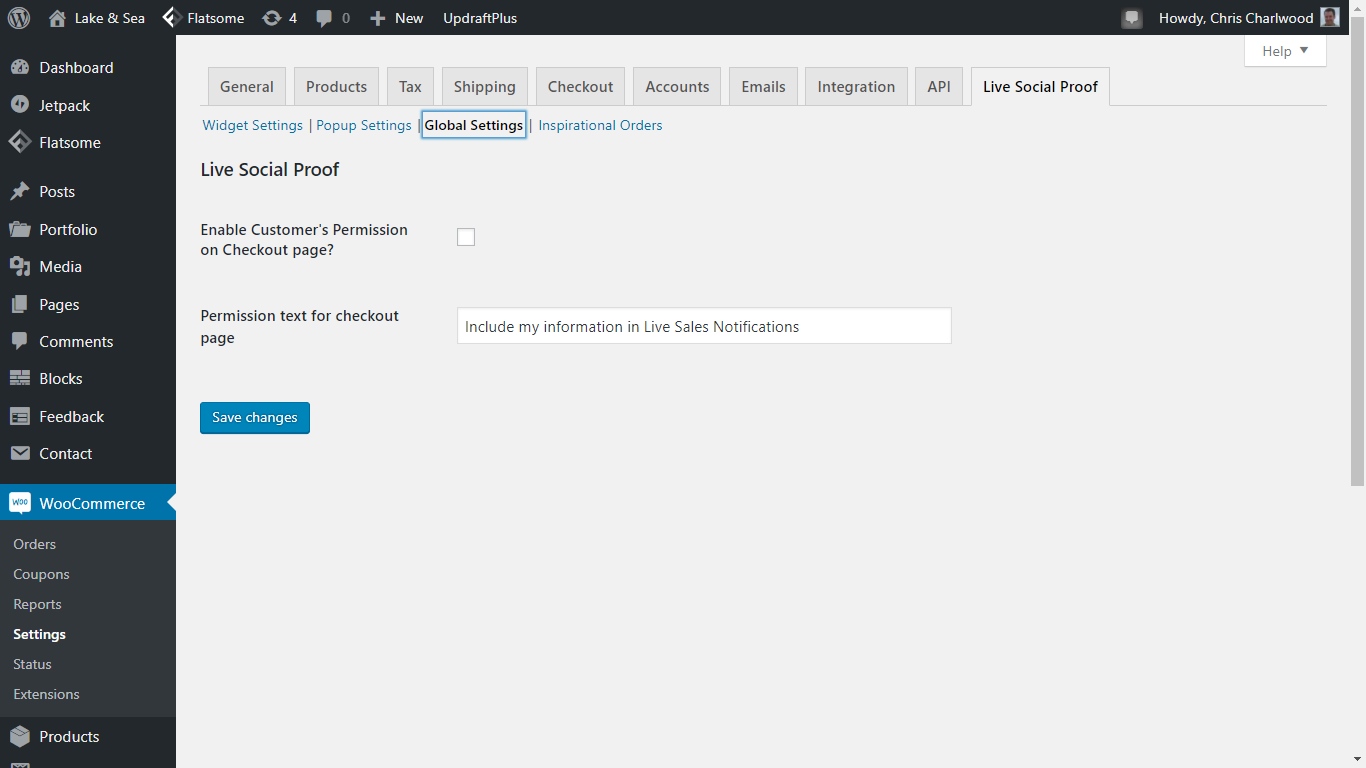The width and height of the screenshot is (1366, 768).
Task: Open UpdraftPlus in the admin bar
Action: 480,18
